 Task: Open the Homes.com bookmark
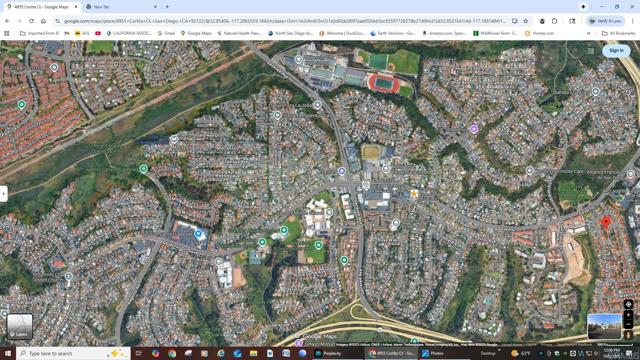point(540,33)
